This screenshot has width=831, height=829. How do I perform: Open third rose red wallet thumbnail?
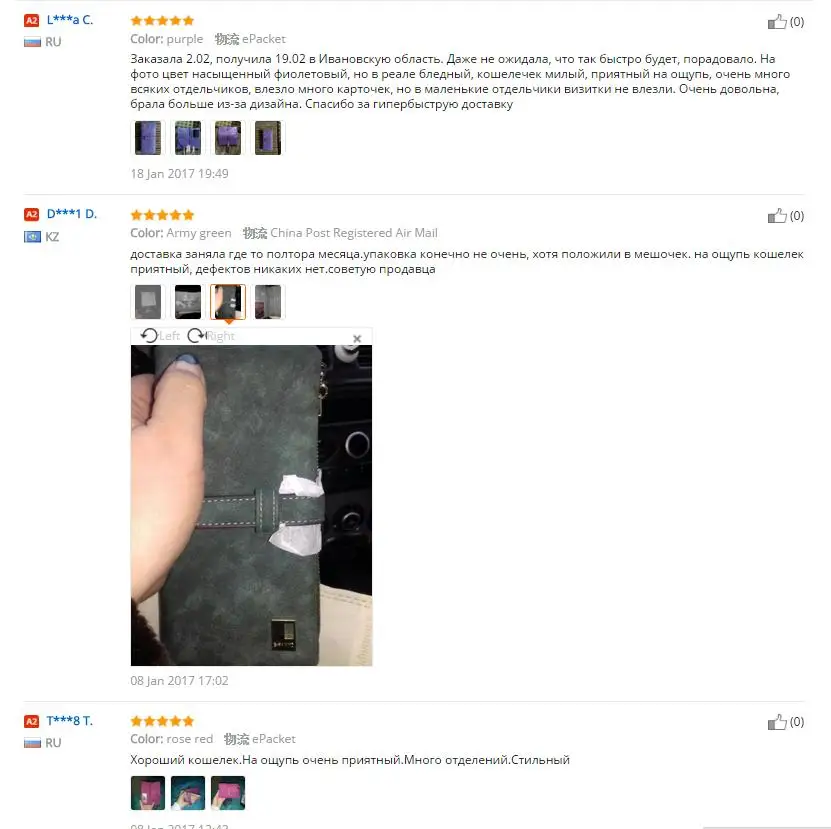click(228, 793)
